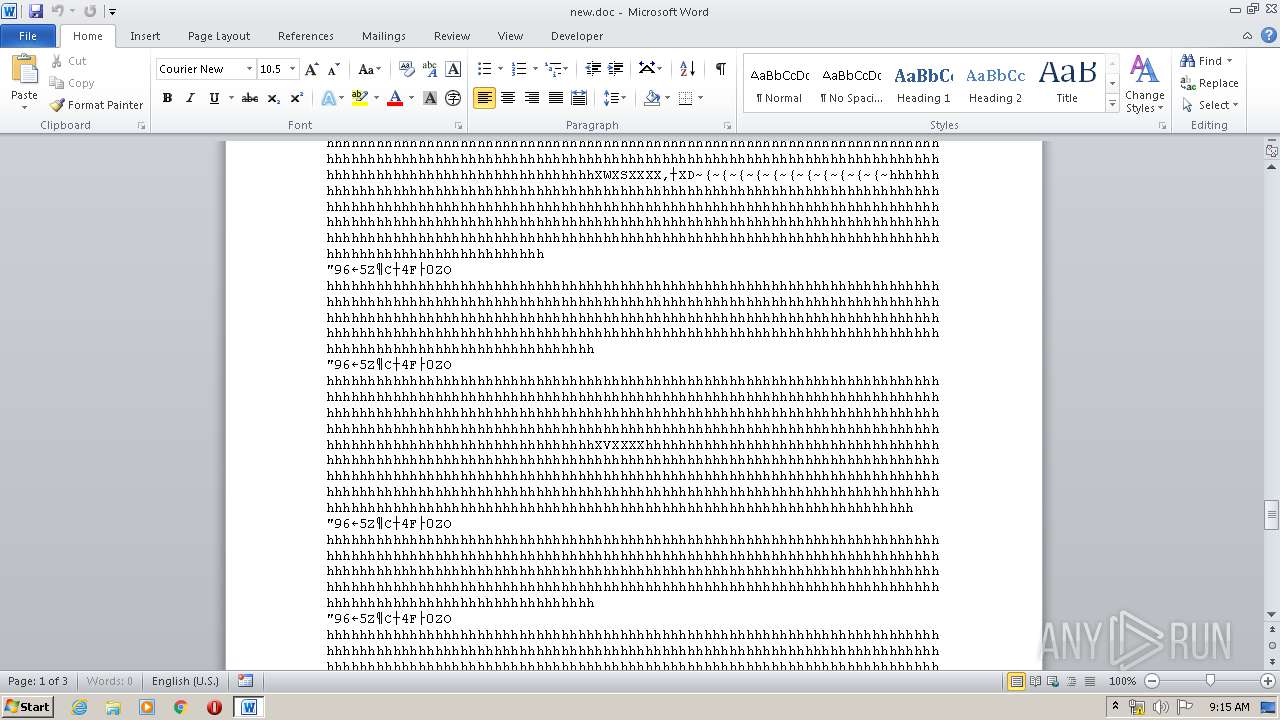Click macro recording icon in status bar
Screen dimensions: 1280x720
coord(246,681)
